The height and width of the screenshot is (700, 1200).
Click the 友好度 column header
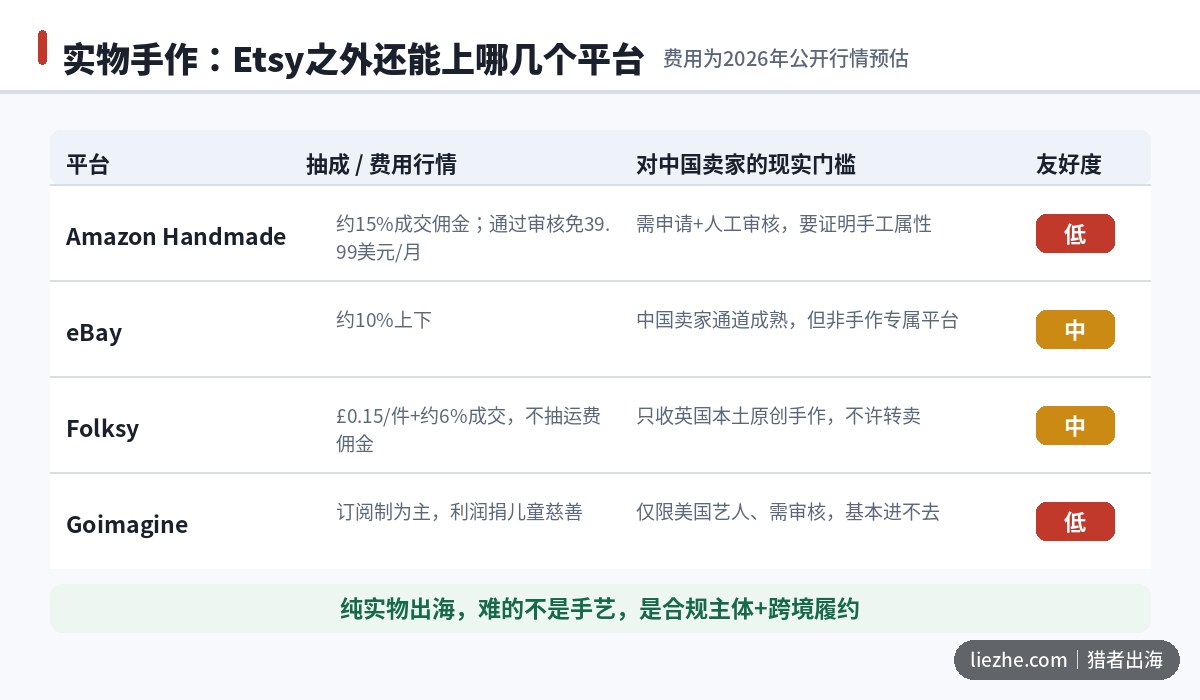click(1068, 165)
